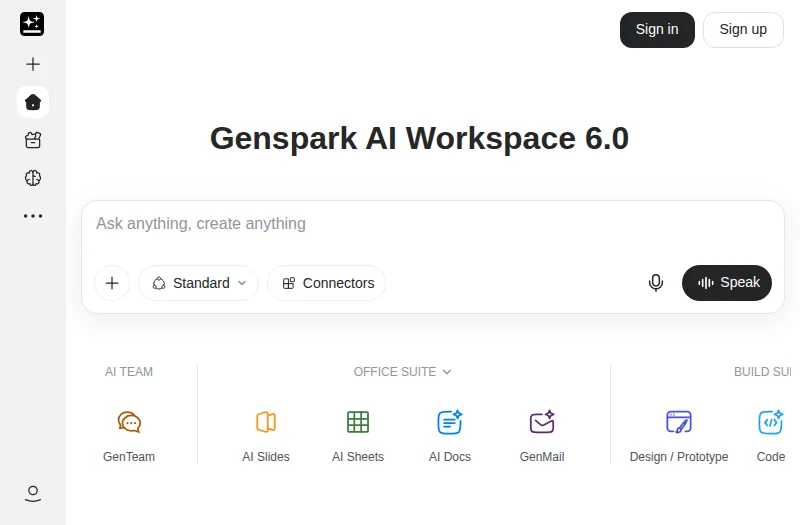Open the Design / Prototype tool icon

pyautogui.click(x=679, y=422)
